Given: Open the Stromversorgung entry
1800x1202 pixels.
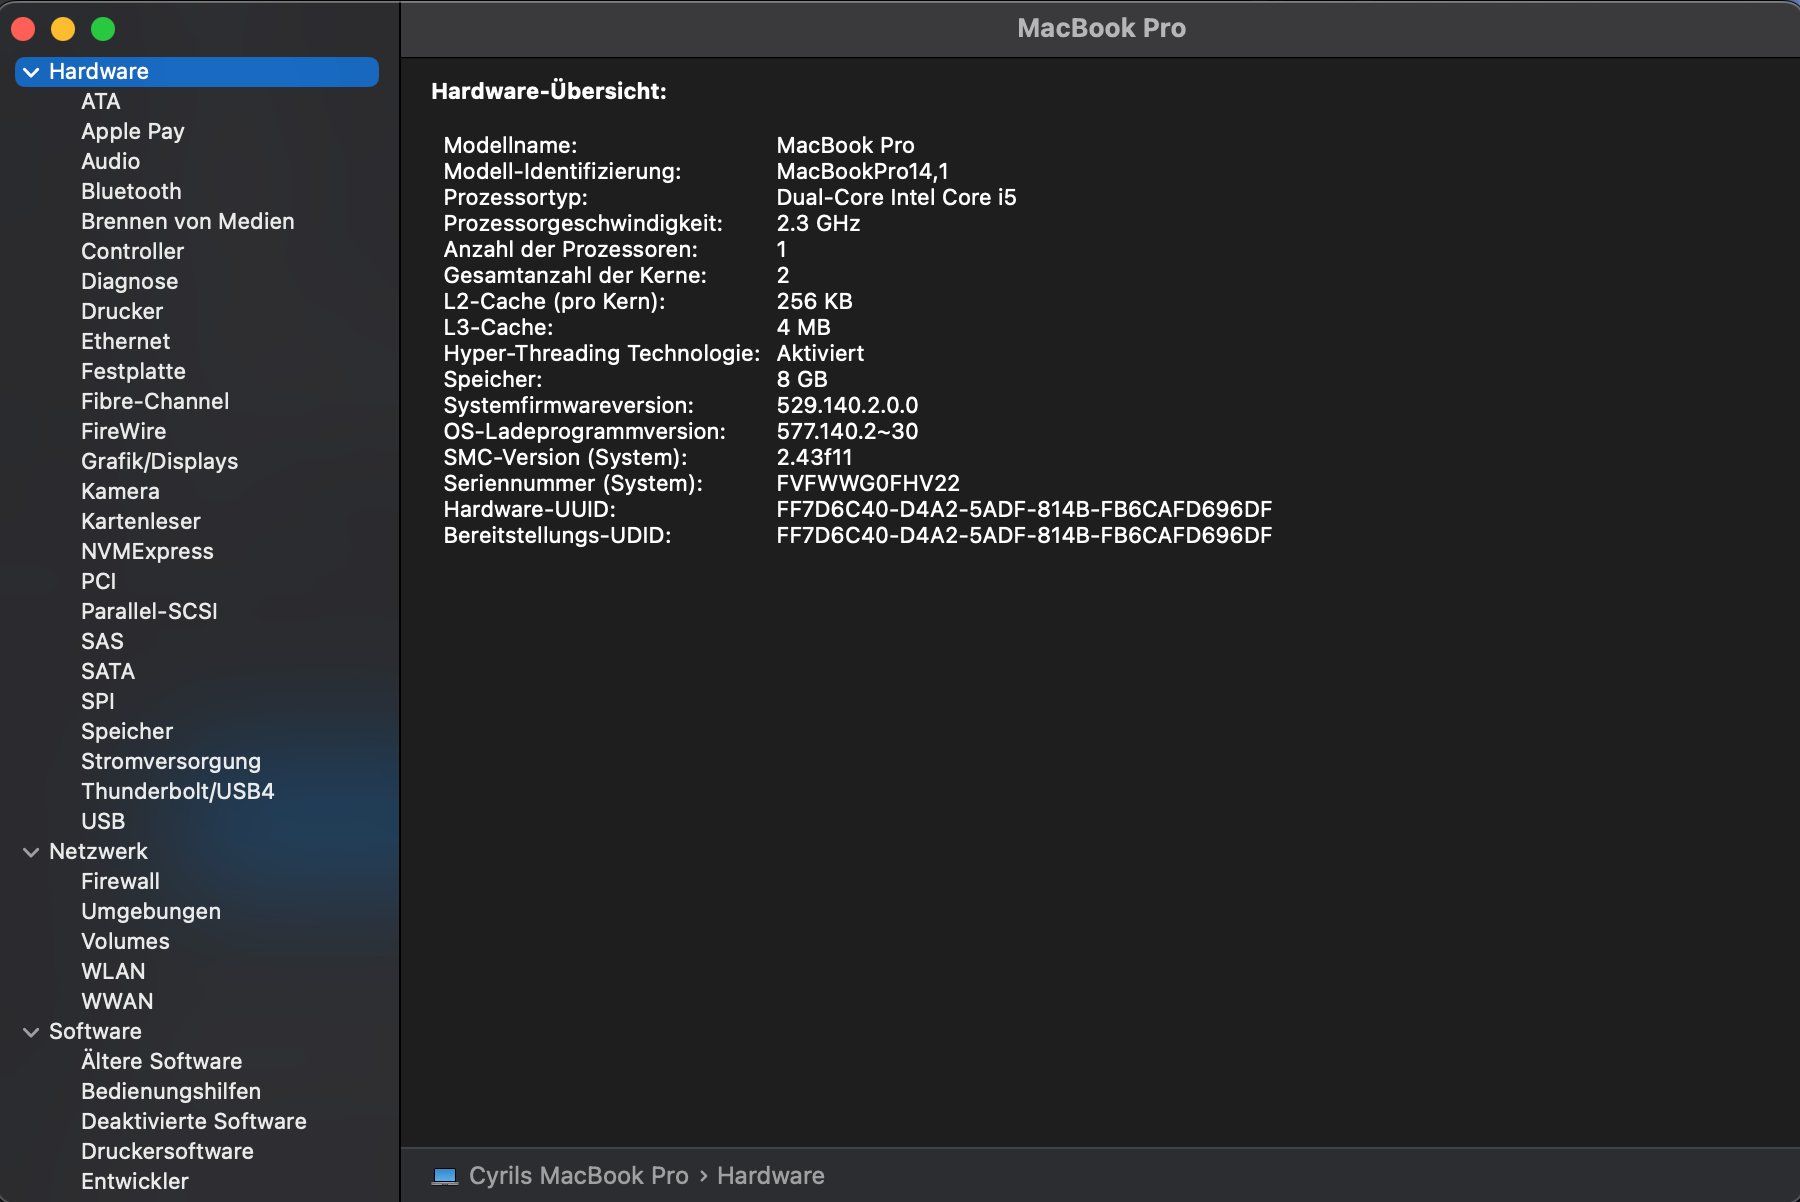Looking at the screenshot, I should (x=171, y=762).
